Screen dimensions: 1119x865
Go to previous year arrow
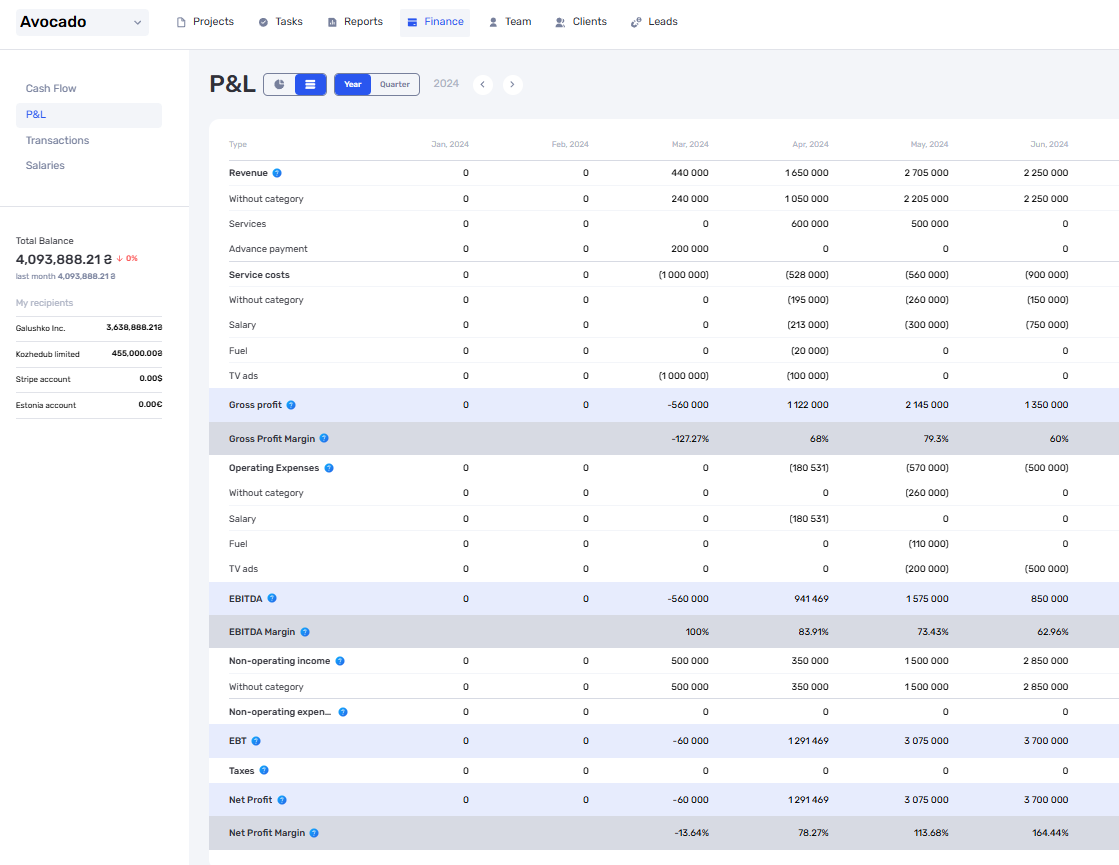click(x=482, y=84)
